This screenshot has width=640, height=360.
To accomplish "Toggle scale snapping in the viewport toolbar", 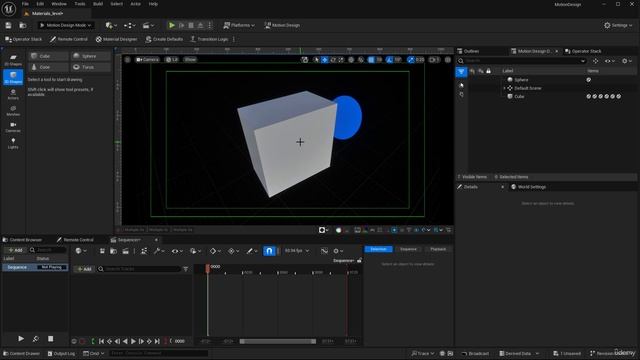I will [411, 60].
